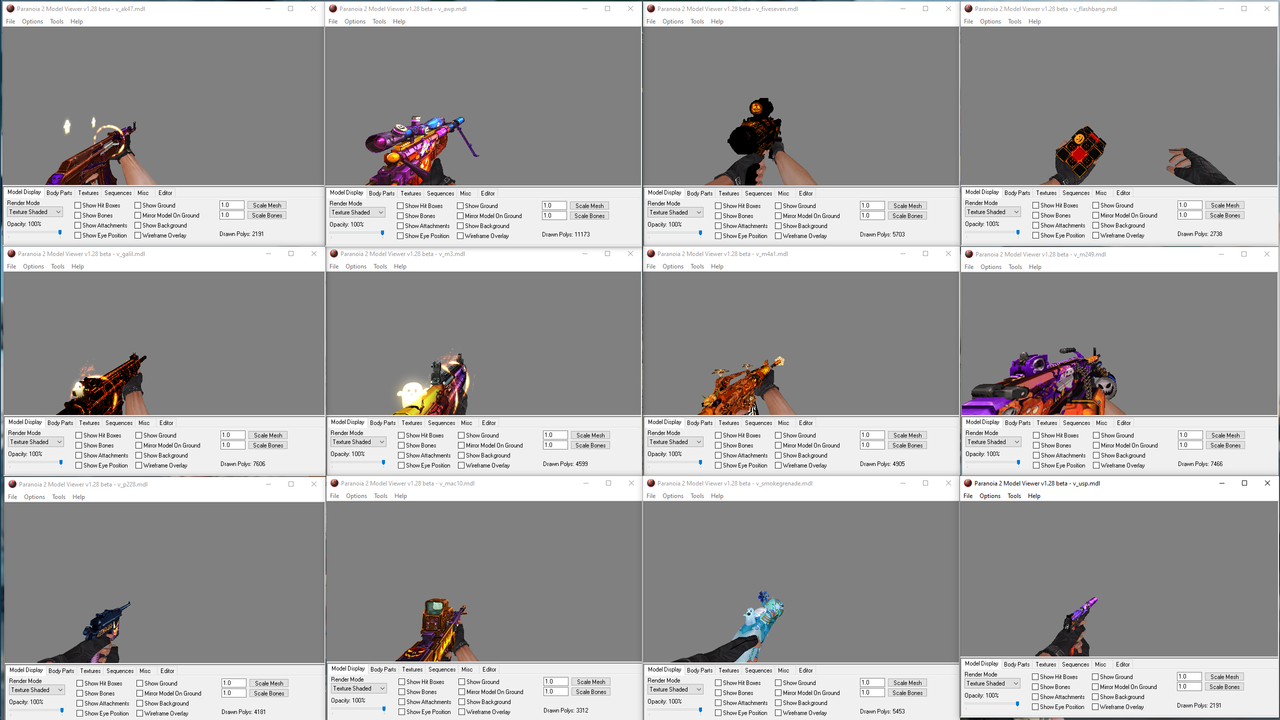Image resolution: width=1280 pixels, height=720 pixels.
Task: Focus the Scale Bones value field in the v_flashbang window
Action: click(1190, 215)
